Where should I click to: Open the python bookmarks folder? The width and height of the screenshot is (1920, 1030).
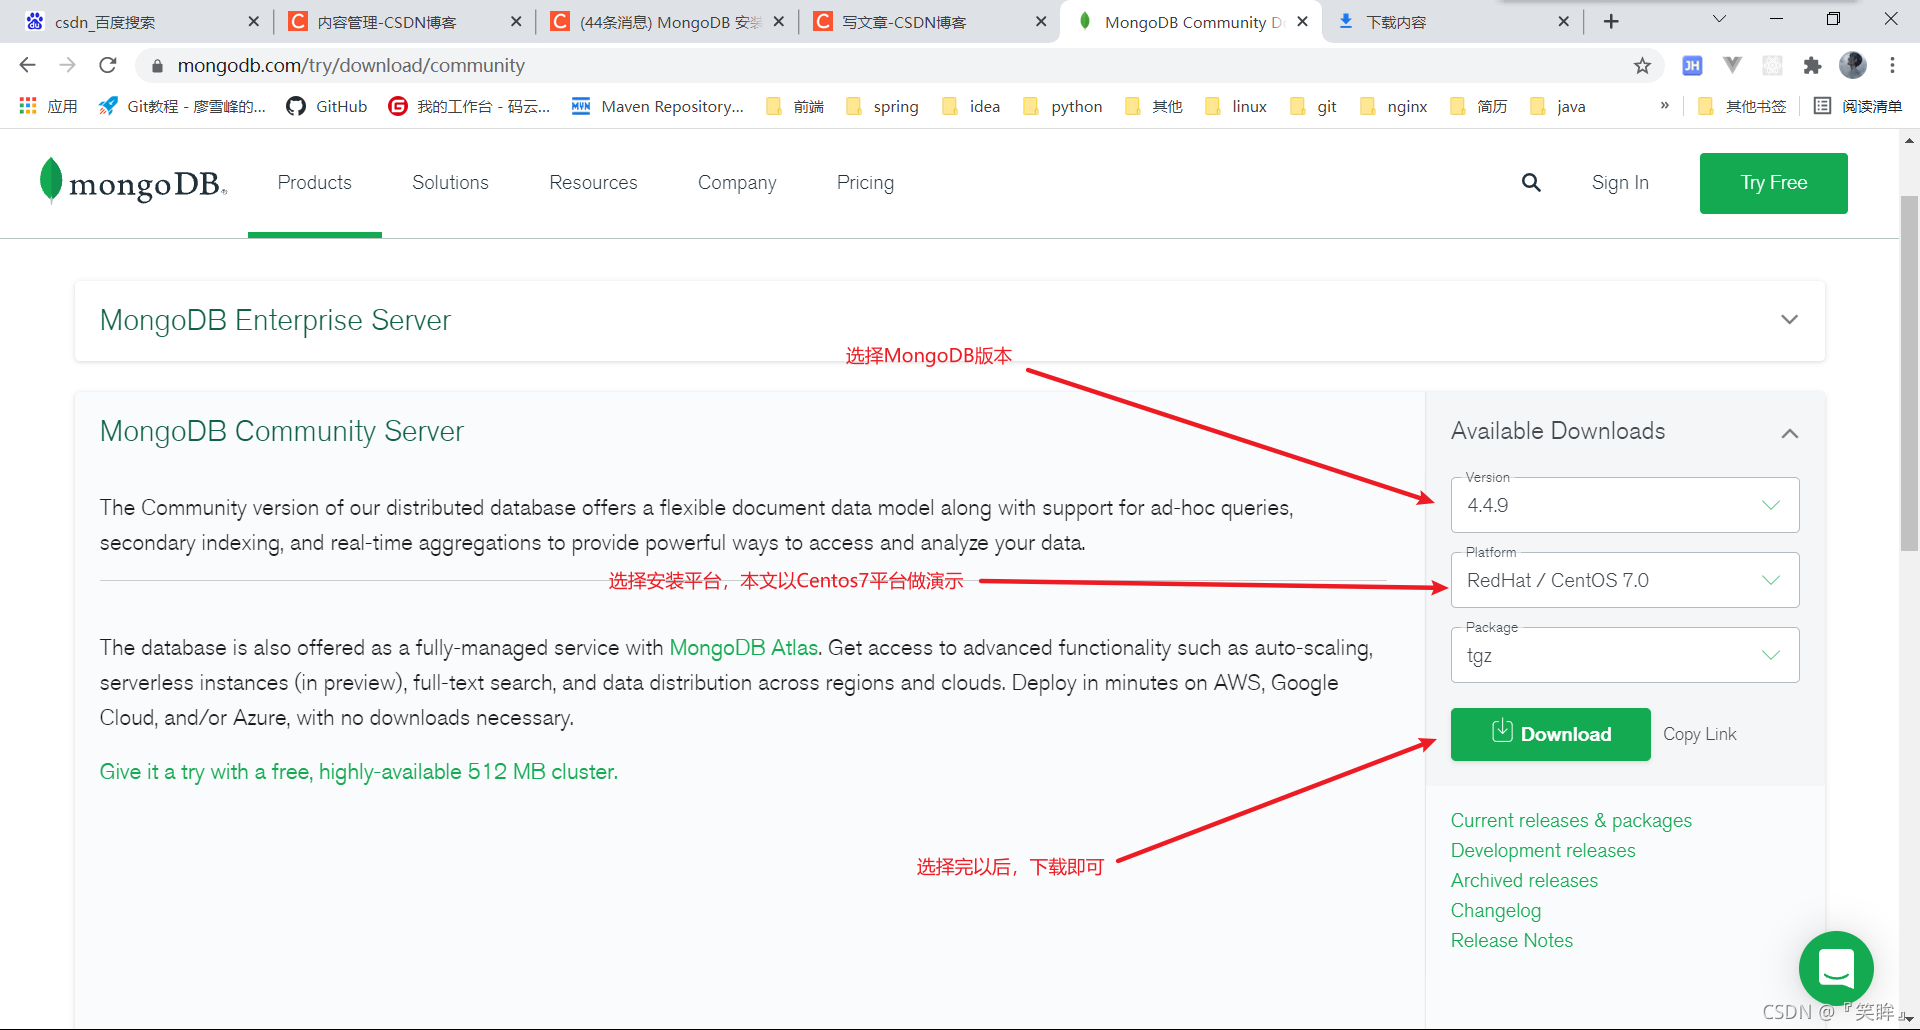(1062, 106)
